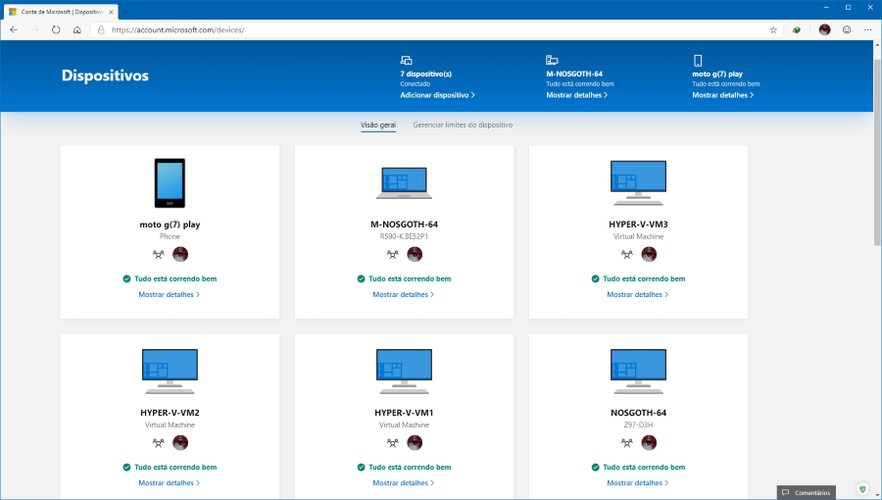Open Mostrar detalhes under moto g(7) play in header

(x=723, y=95)
